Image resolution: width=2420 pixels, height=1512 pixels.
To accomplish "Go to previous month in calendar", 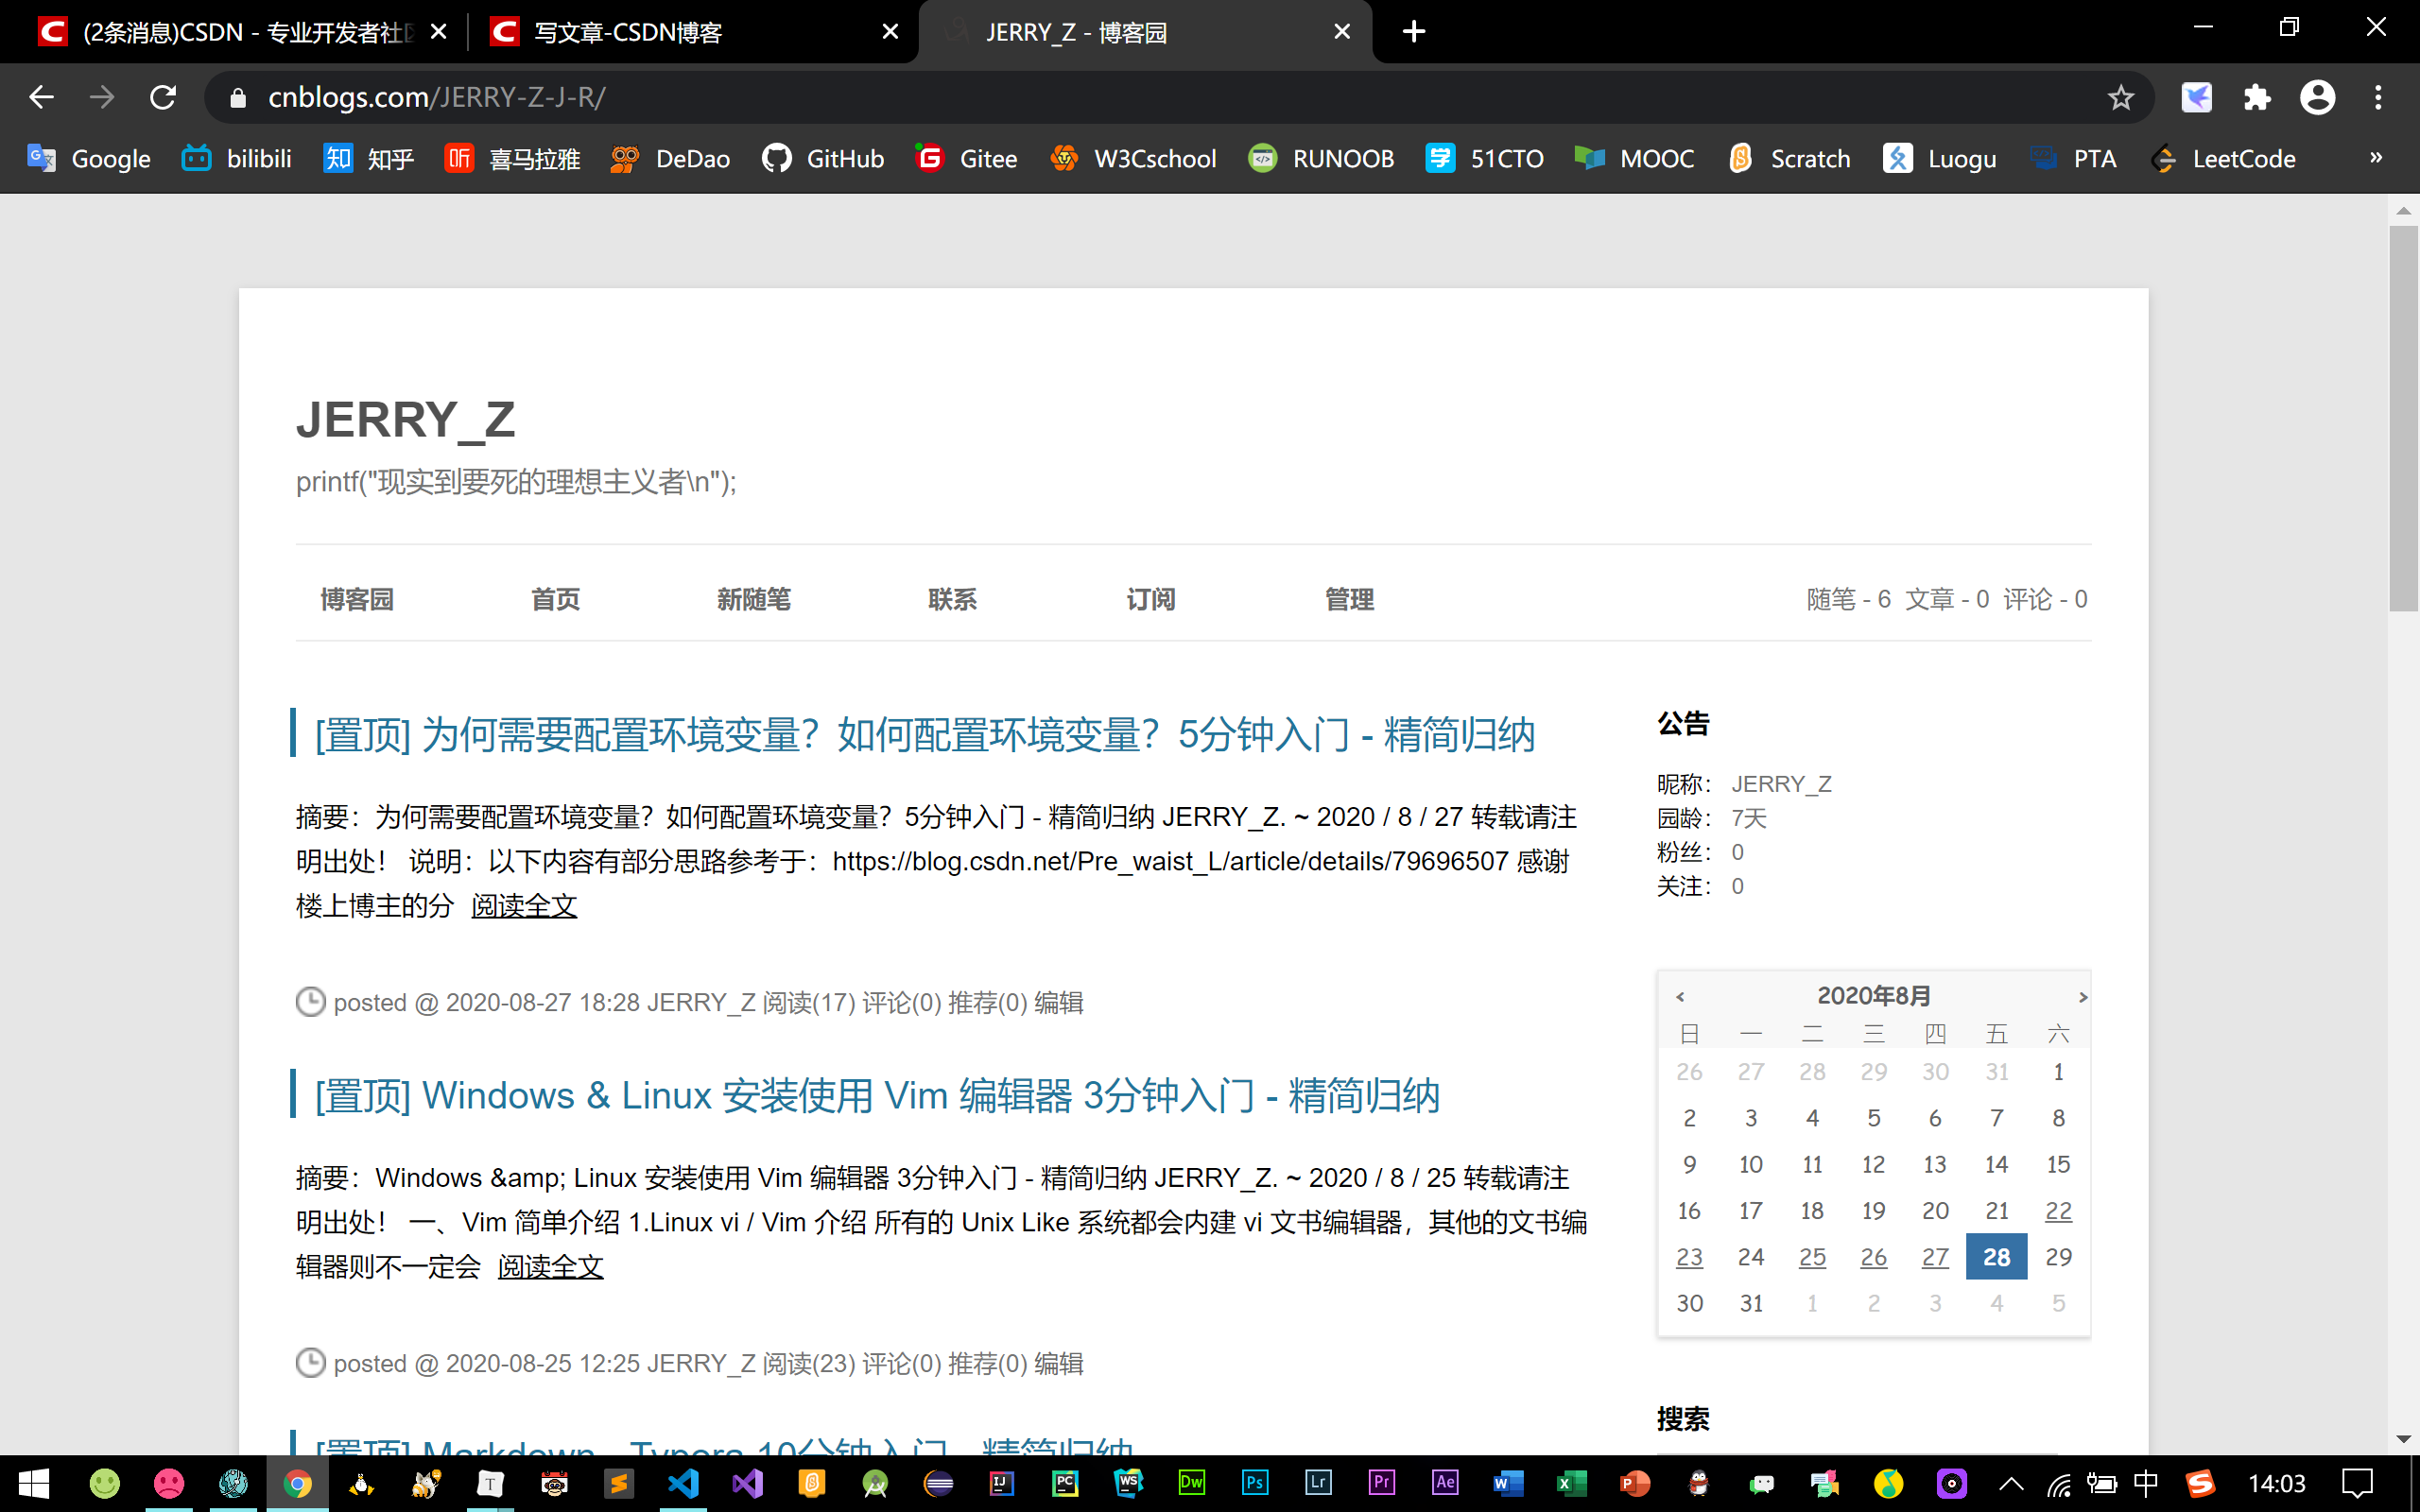I will (x=1680, y=996).
